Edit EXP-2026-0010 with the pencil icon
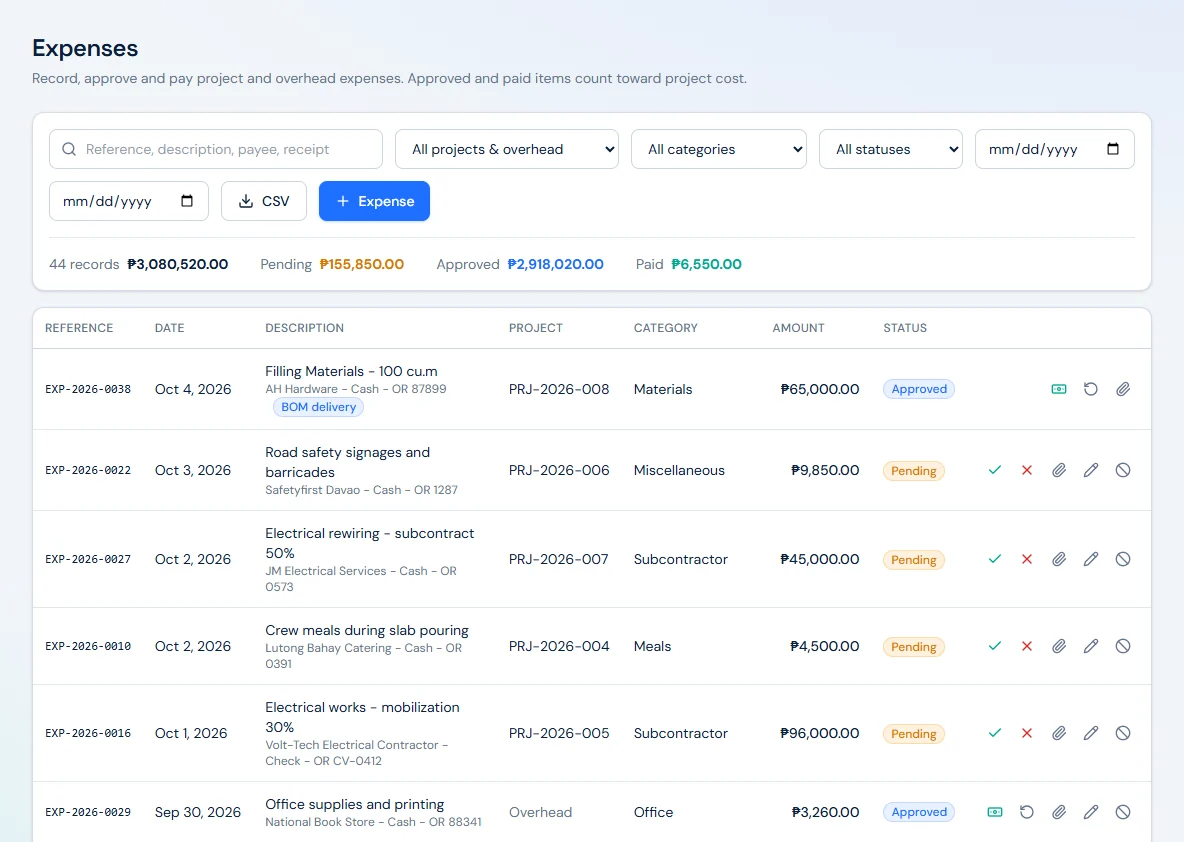 pos(1090,646)
